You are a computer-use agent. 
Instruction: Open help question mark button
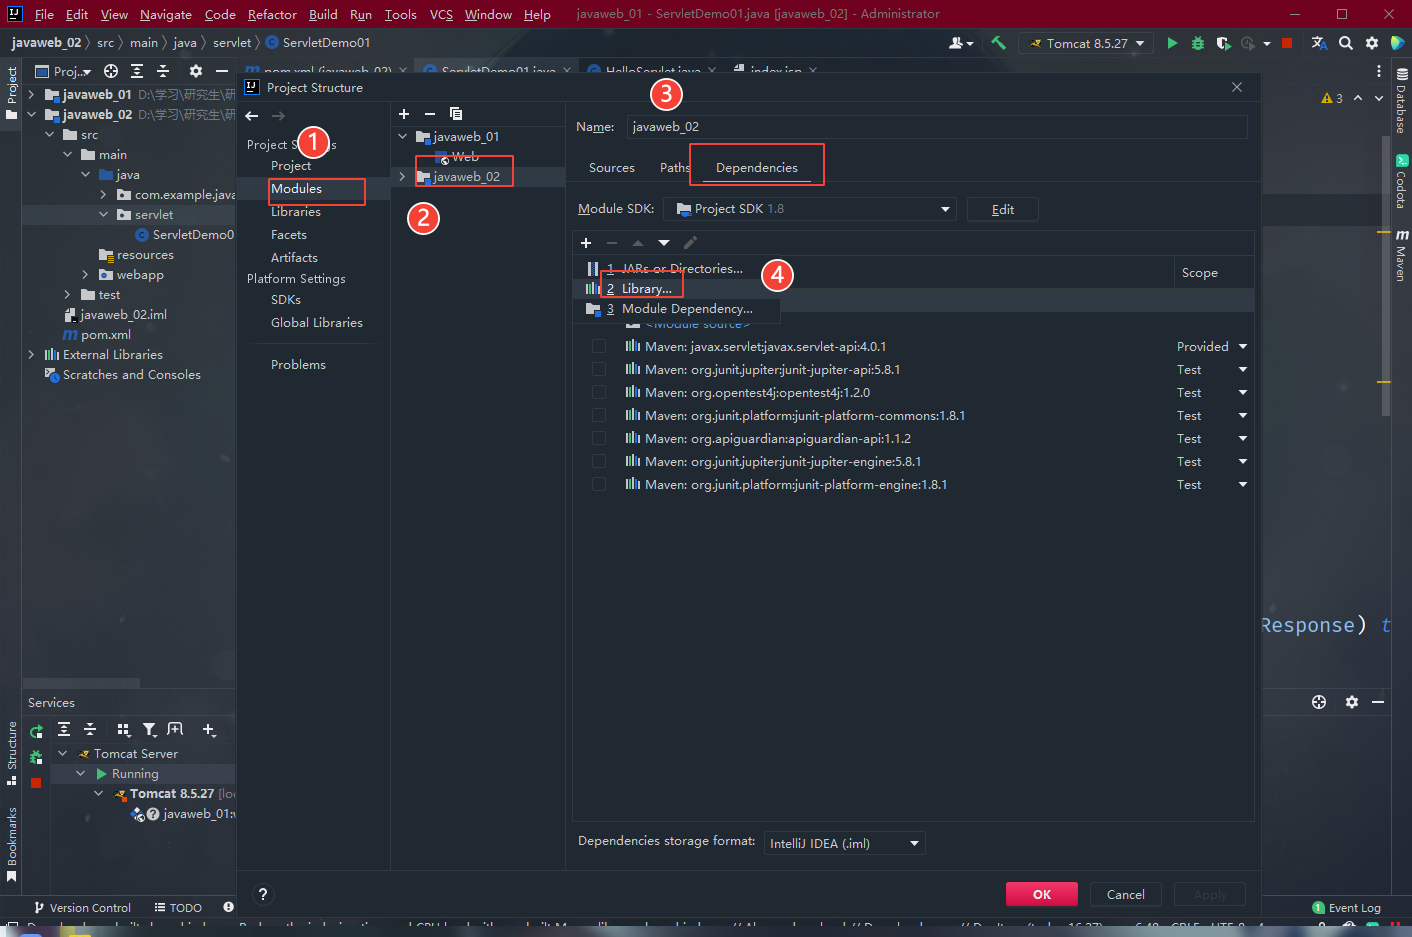coord(262,894)
